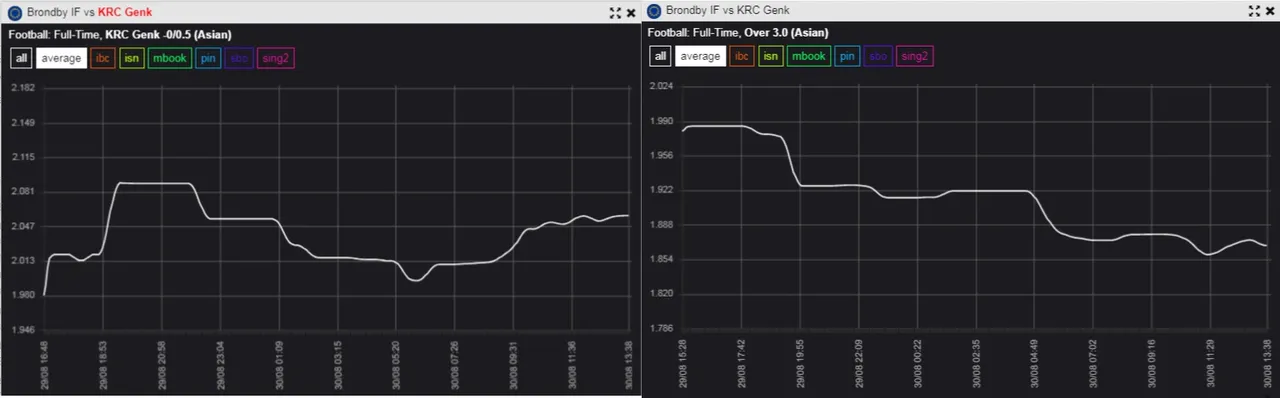Click the football icon in left window title bar
This screenshot has height=398, width=1280.
(15, 13)
